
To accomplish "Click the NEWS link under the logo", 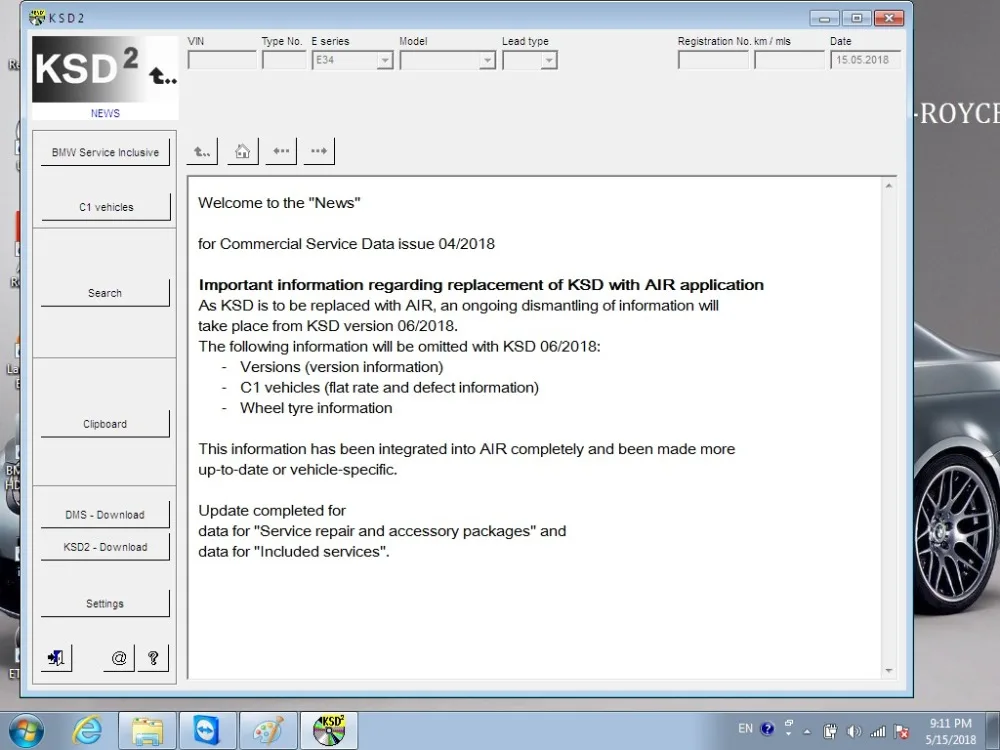I will coord(105,113).
